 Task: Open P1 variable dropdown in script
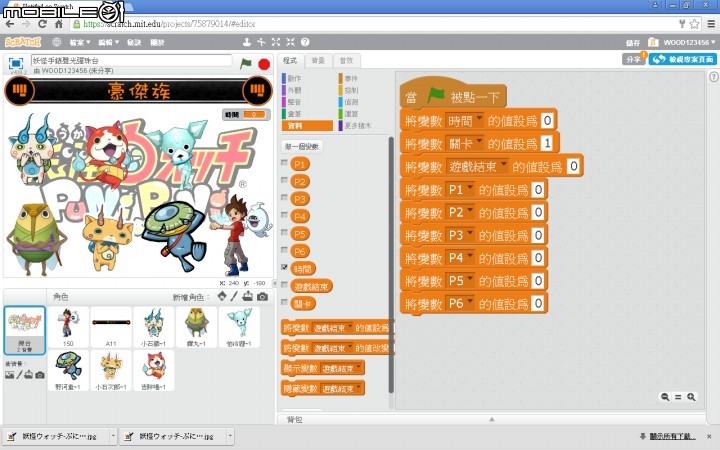tap(470, 189)
